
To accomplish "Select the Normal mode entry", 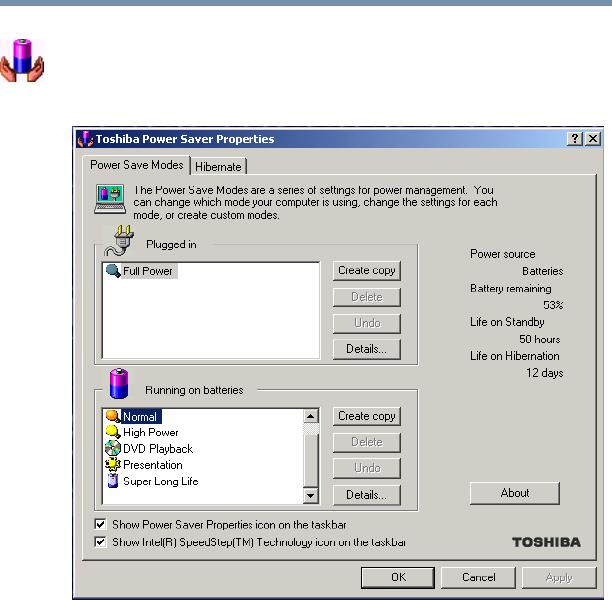I will [x=140, y=417].
